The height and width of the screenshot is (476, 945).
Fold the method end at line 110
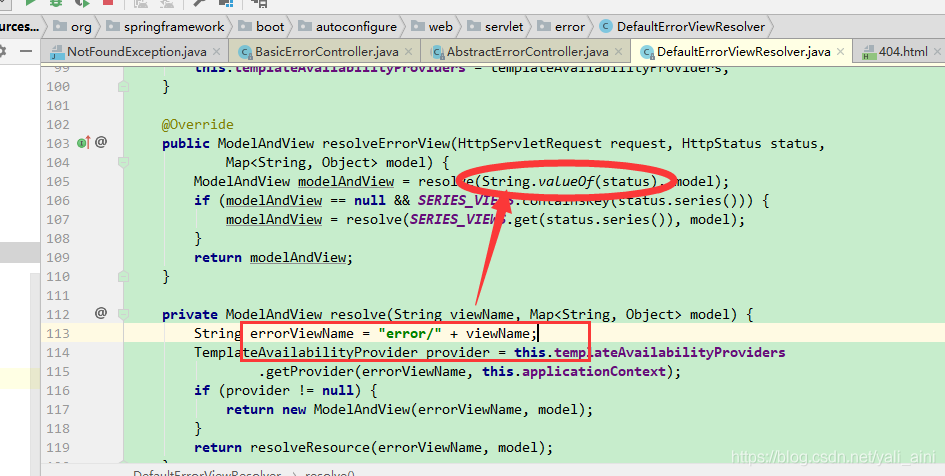[123, 277]
